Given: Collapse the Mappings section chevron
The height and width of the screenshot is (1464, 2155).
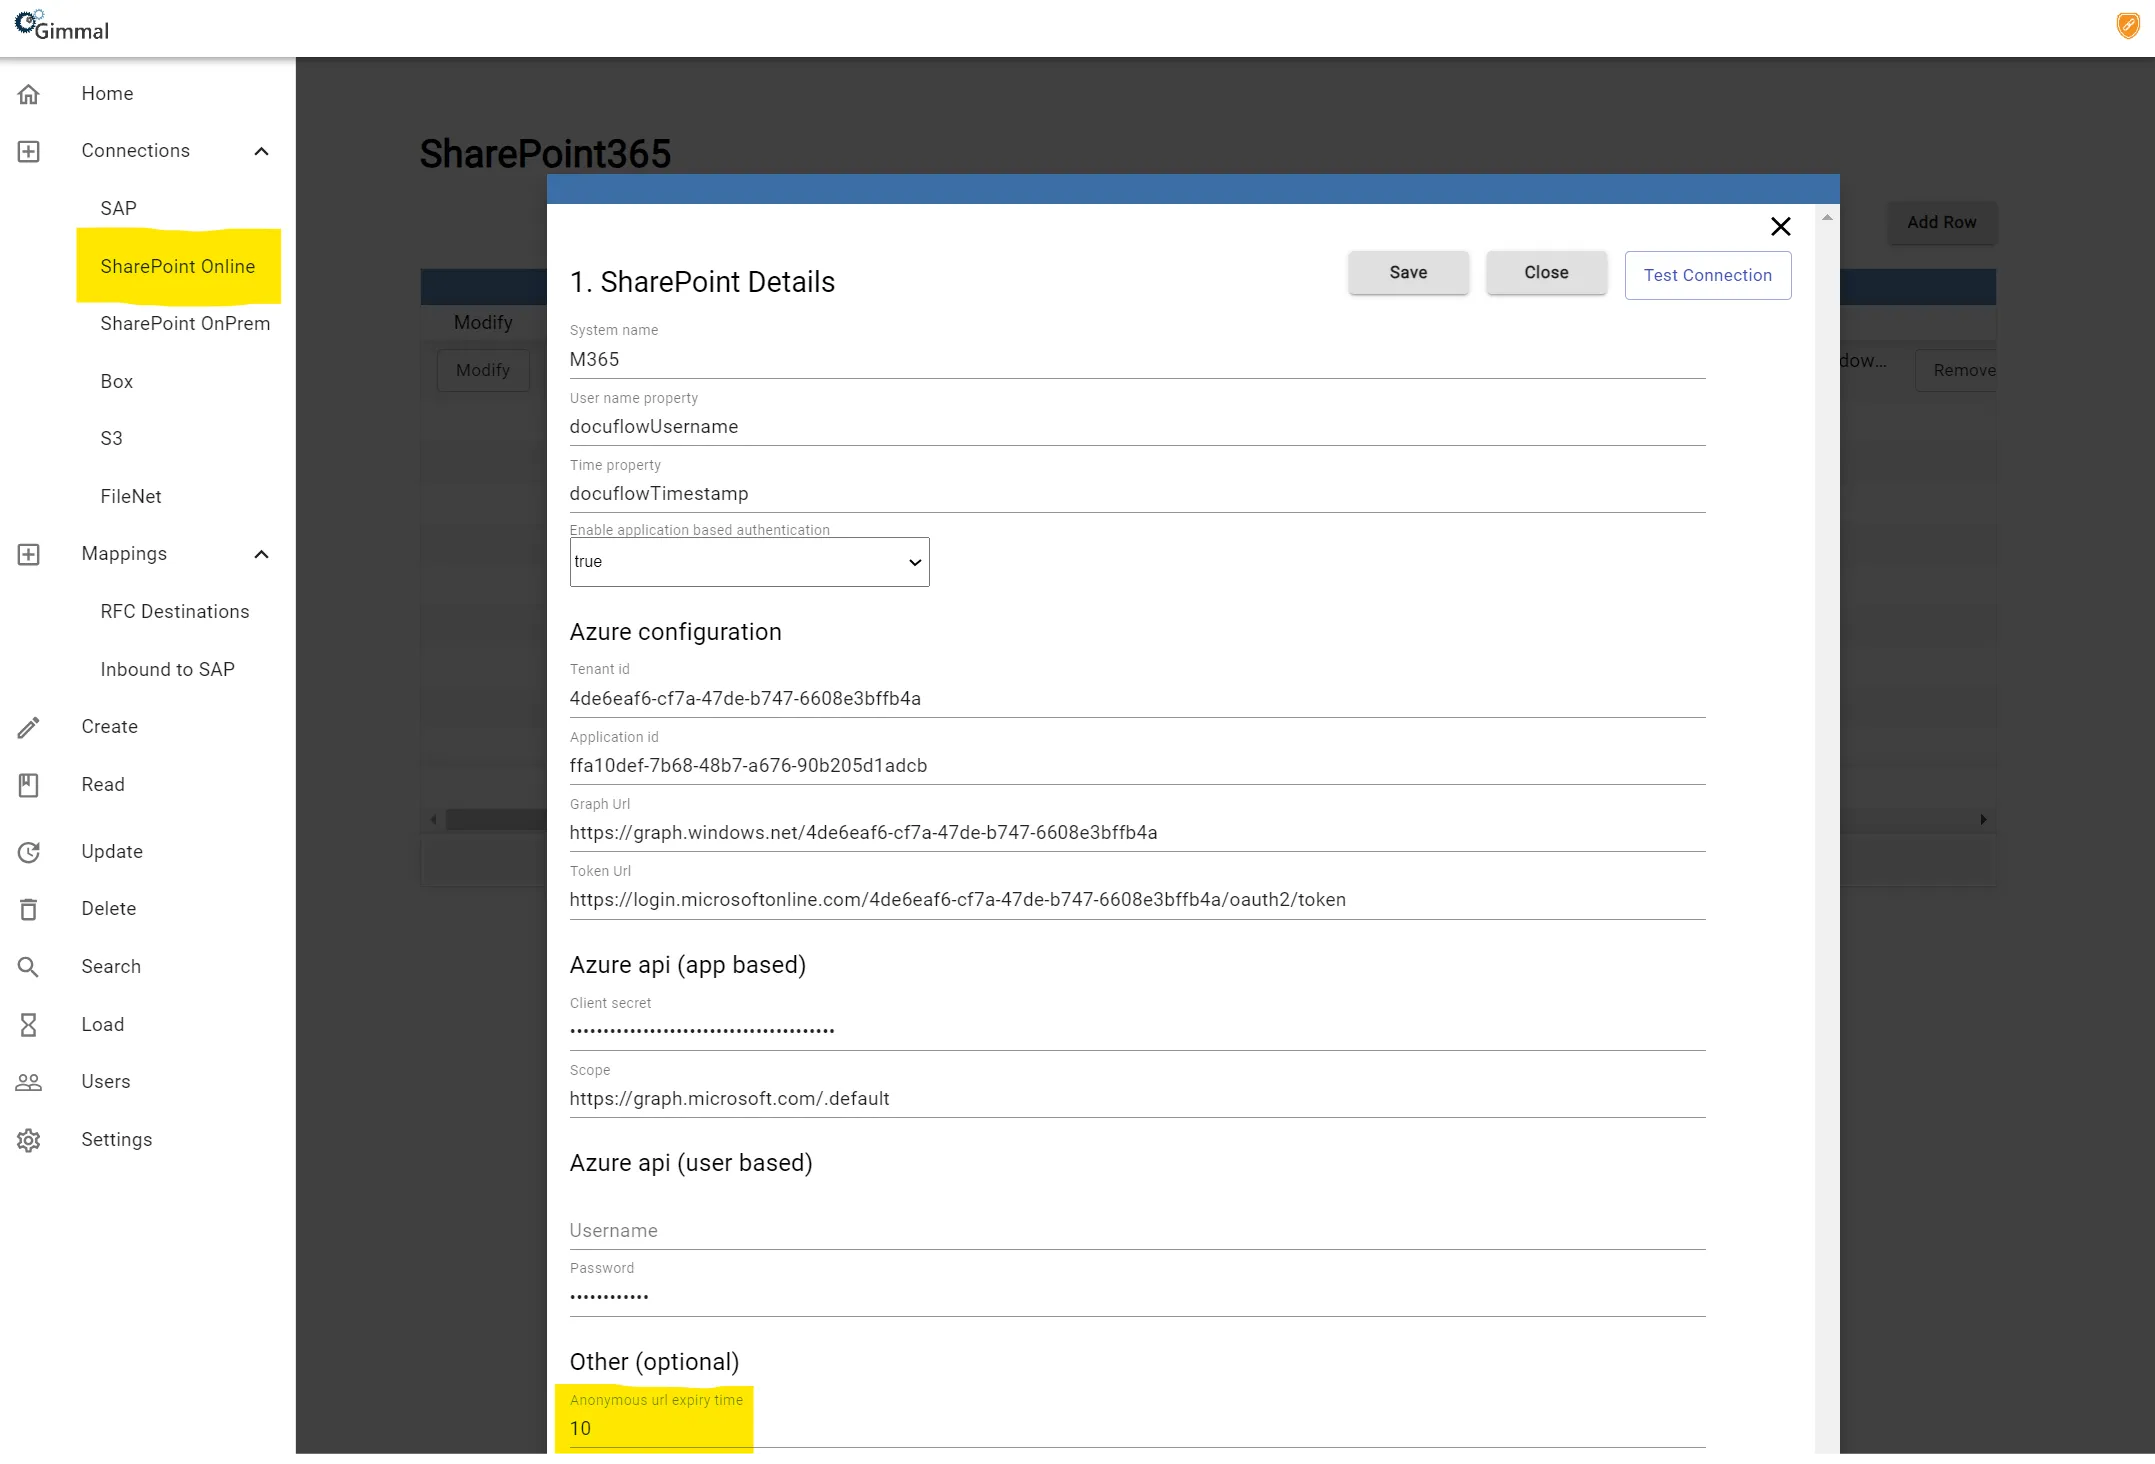Looking at the screenshot, I should point(262,554).
